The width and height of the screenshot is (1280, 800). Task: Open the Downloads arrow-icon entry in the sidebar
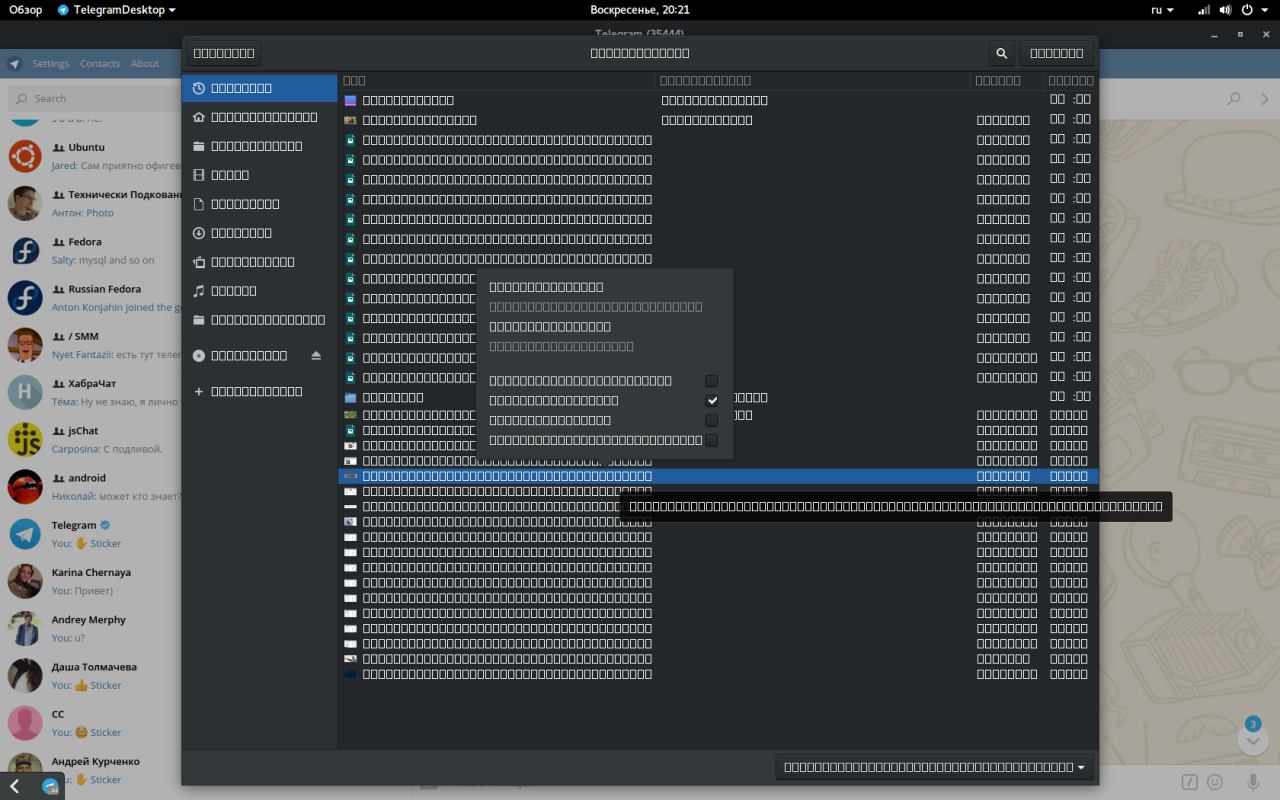259,233
